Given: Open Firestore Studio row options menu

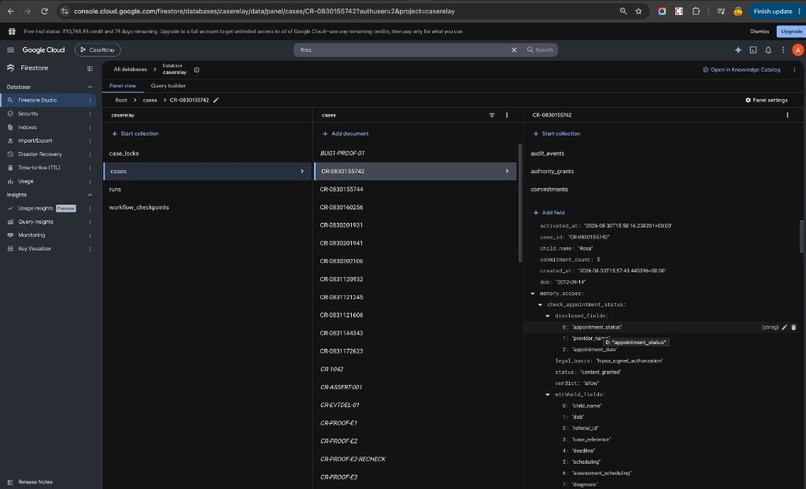Looking at the screenshot, I should (x=90, y=100).
